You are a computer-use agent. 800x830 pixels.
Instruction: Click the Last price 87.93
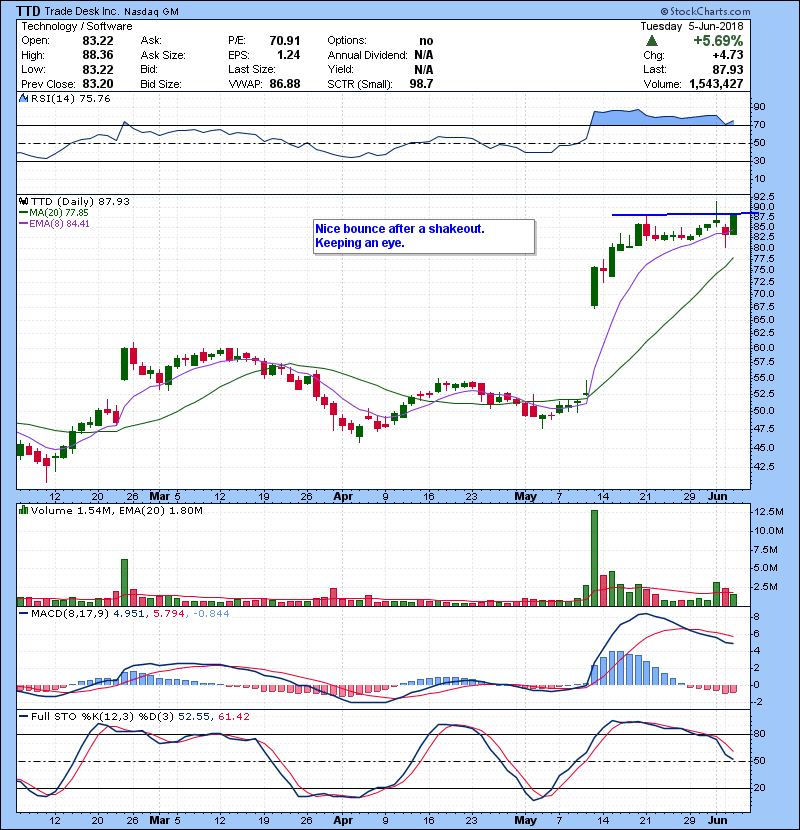(x=727, y=69)
